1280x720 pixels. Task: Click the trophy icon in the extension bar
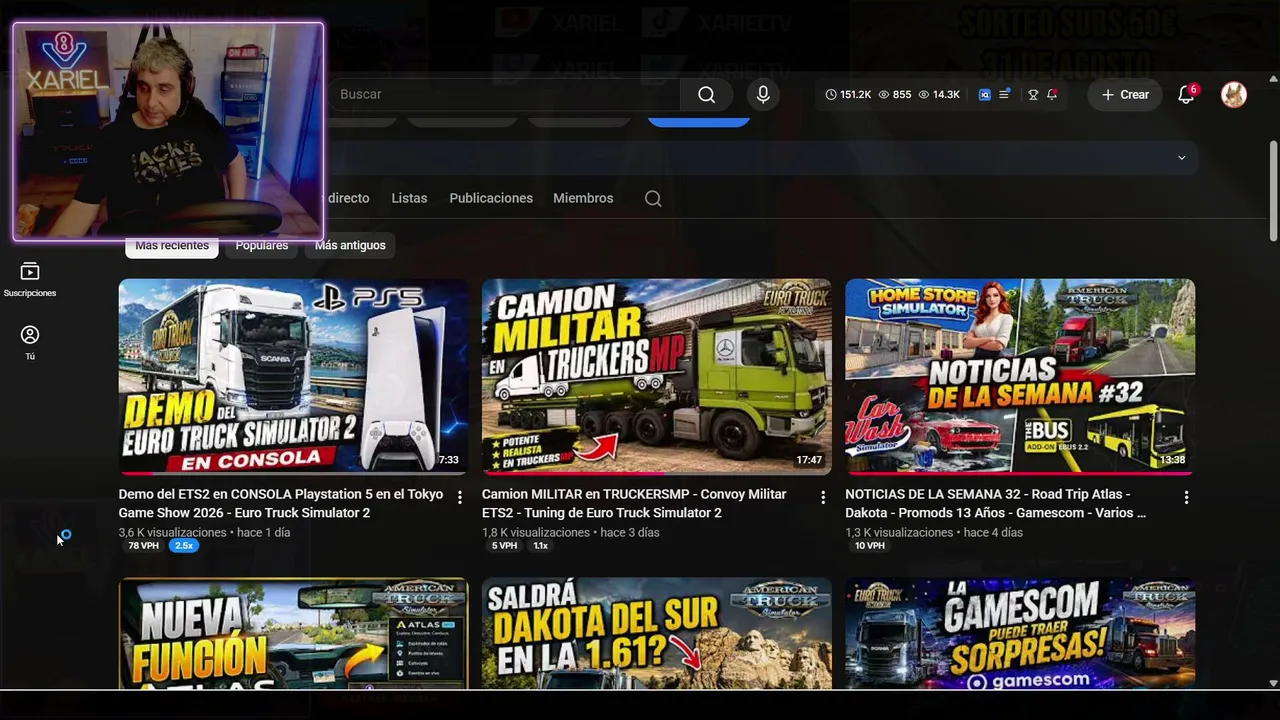[1033, 94]
